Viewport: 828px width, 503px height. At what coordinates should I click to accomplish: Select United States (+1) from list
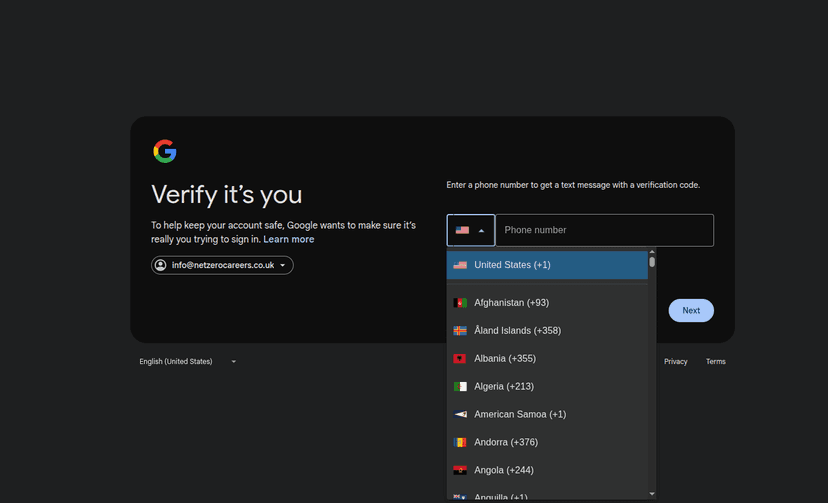tap(512, 265)
